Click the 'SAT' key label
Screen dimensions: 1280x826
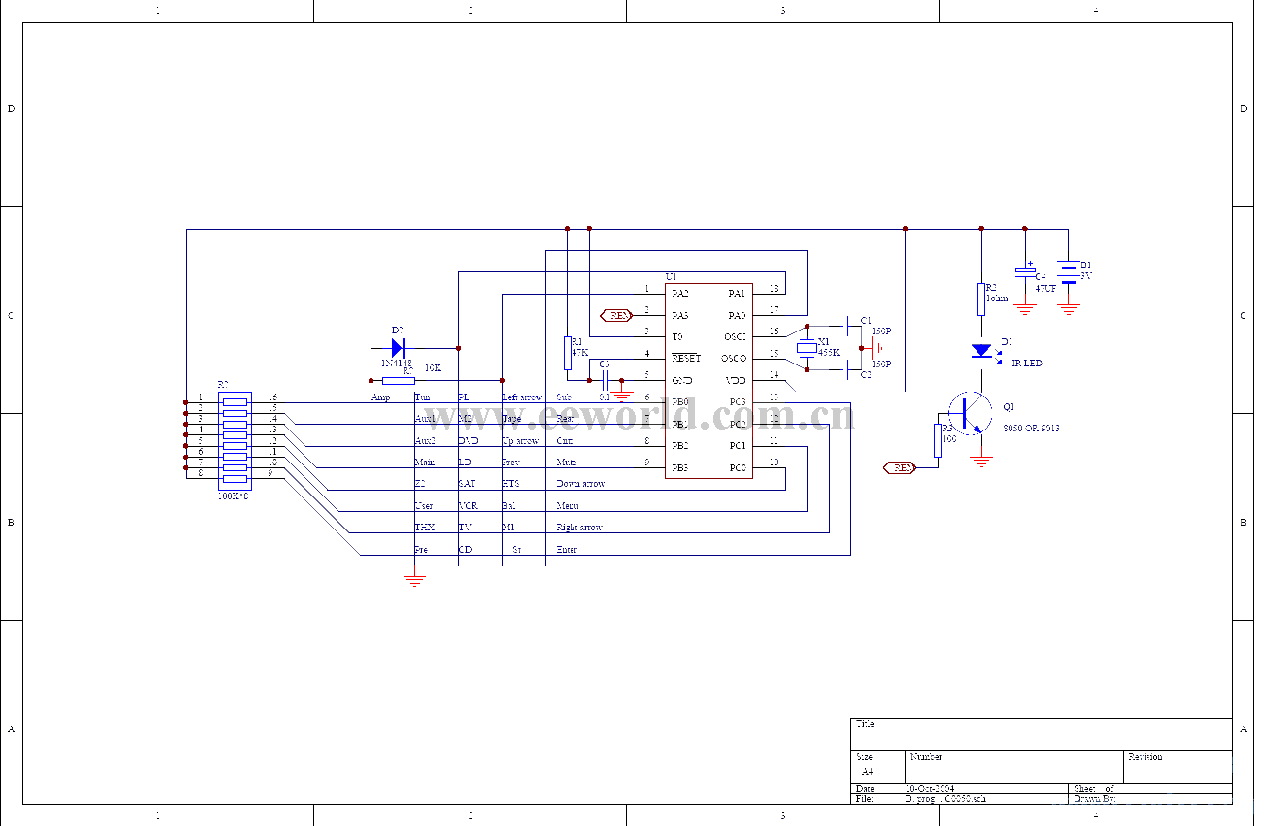(467, 484)
